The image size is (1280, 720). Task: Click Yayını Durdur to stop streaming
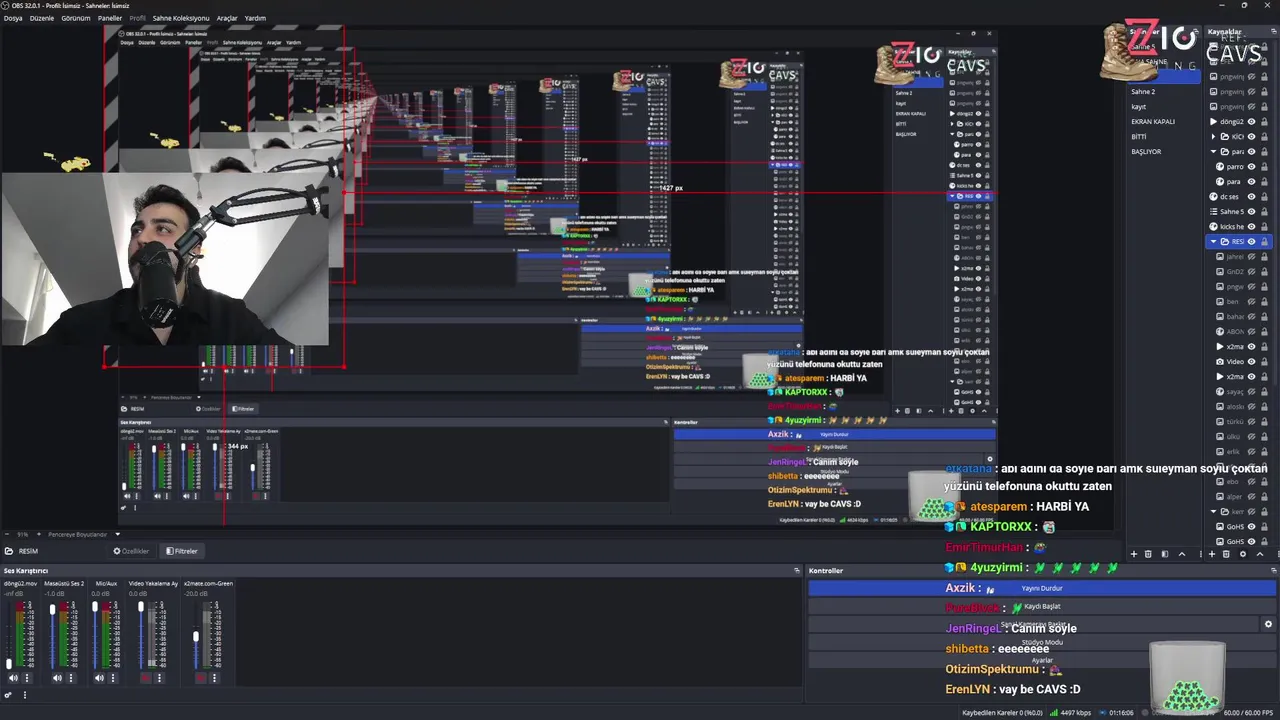pyautogui.click(x=1042, y=588)
